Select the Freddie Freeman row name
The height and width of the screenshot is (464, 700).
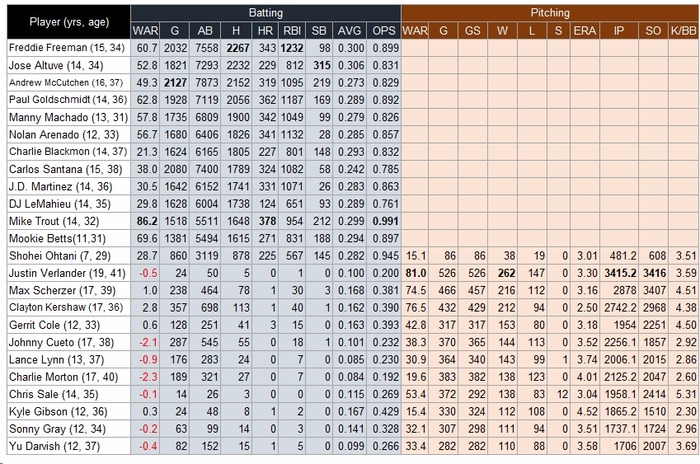coord(69,48)
